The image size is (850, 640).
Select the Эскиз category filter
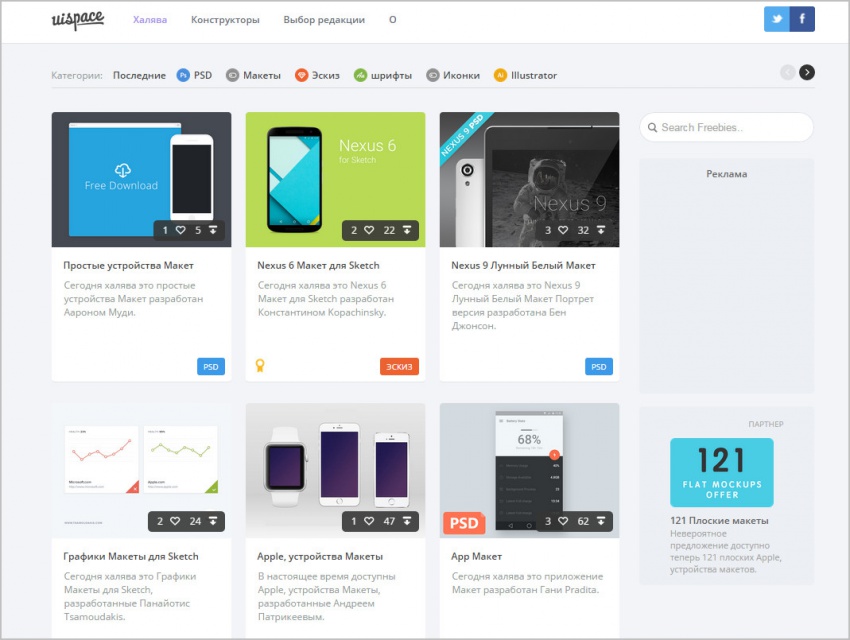[x=320, y=75]
